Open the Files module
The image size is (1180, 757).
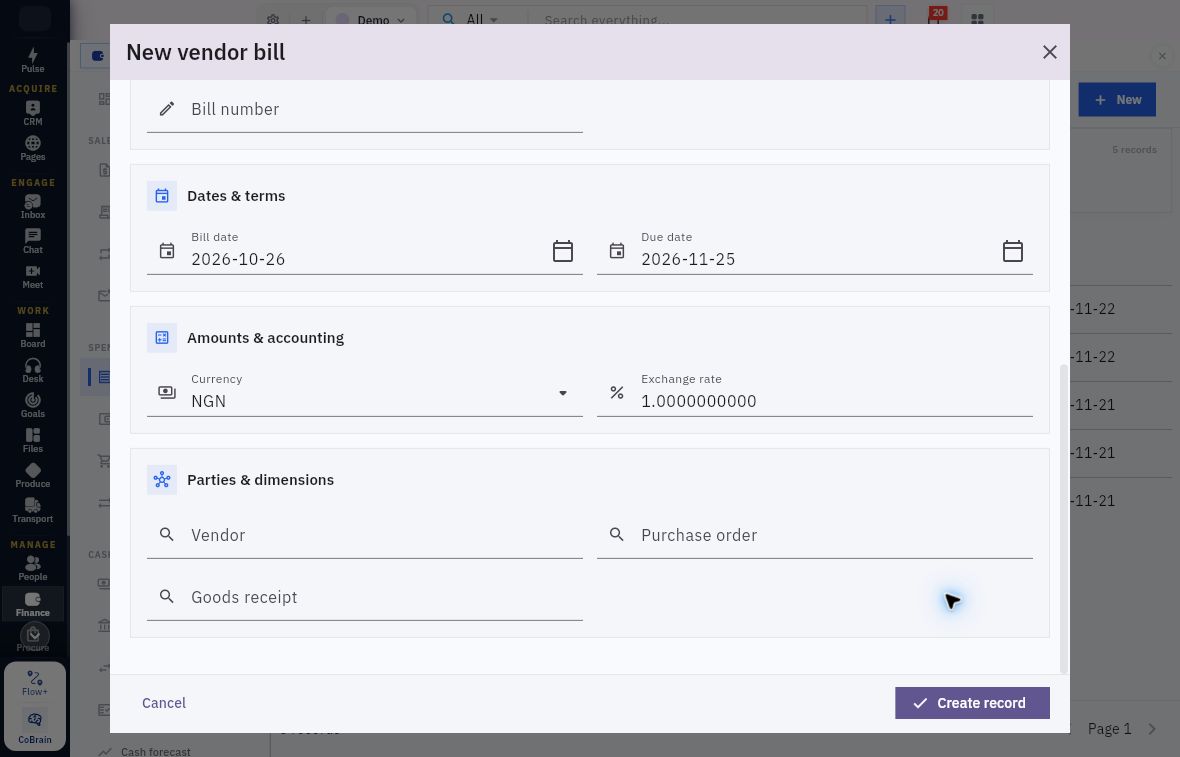click(x=32, y=440)
